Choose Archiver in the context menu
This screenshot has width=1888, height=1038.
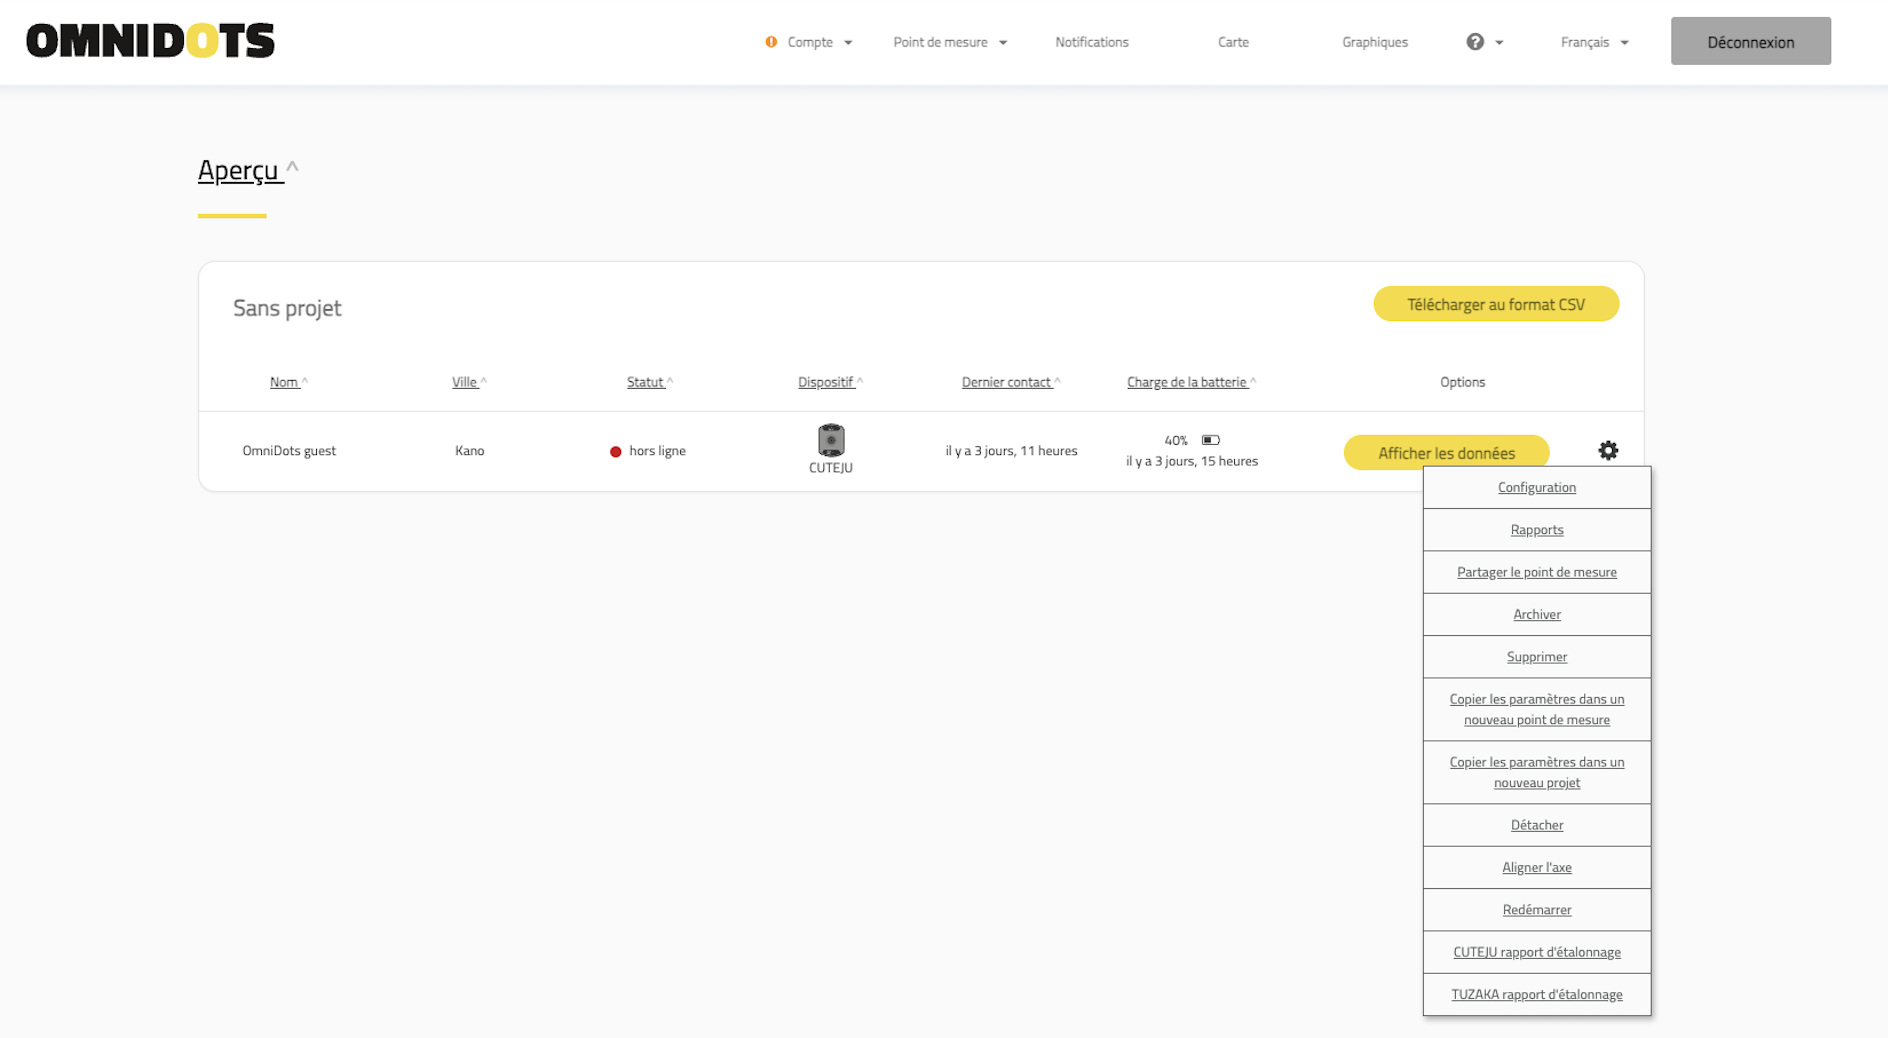point(1536,615)
